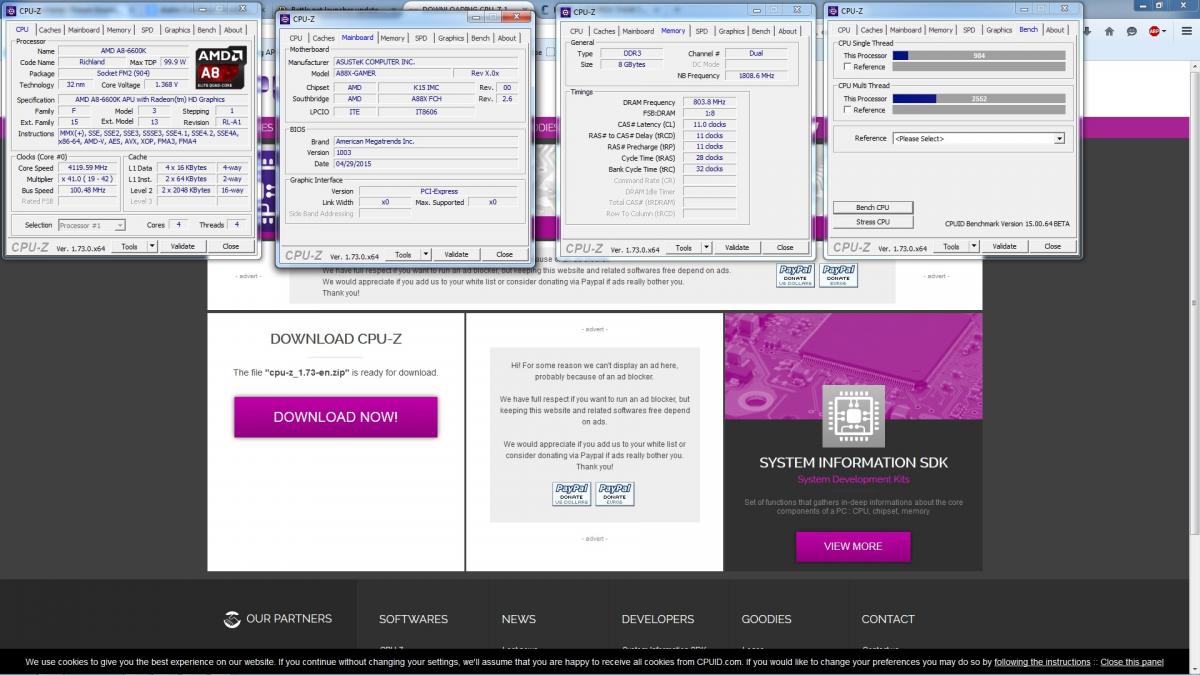The width and height of the screenshot is (1200, 675).
Task: Enable Reference checkbox under CPU Single Thread
Action: coord(847,67)
